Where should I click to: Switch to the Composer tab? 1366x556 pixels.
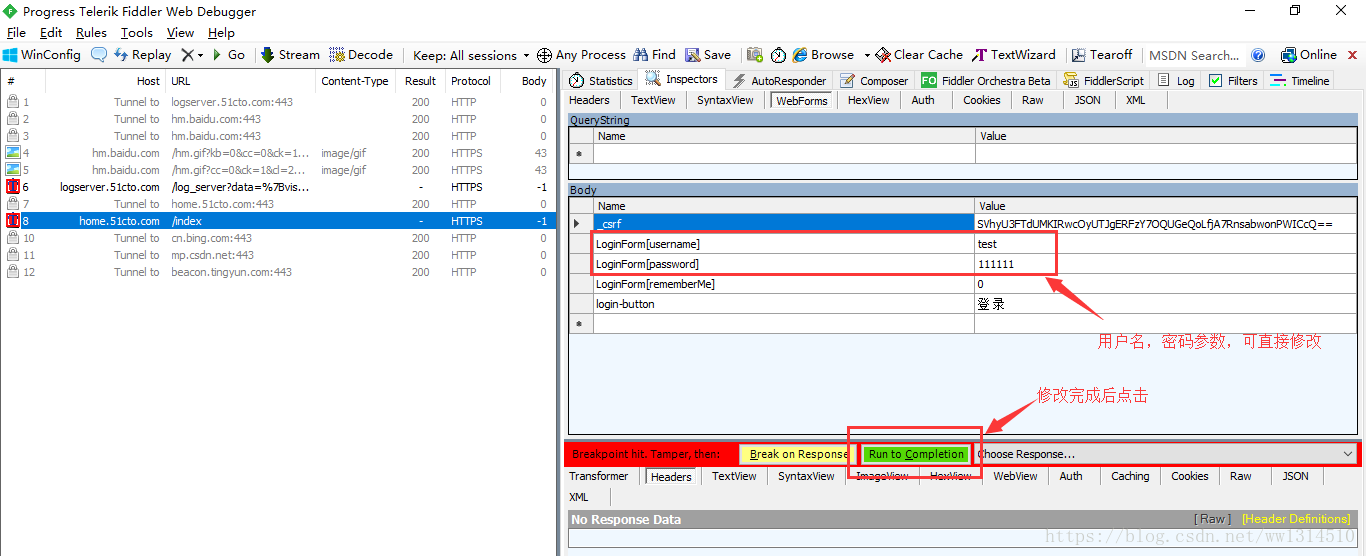pyautogui.click(x=874, y=81)
